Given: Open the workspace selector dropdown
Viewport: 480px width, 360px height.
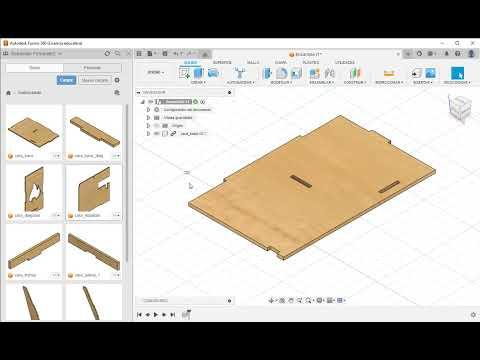Looking at the screenshot, I should coord(156,72).
